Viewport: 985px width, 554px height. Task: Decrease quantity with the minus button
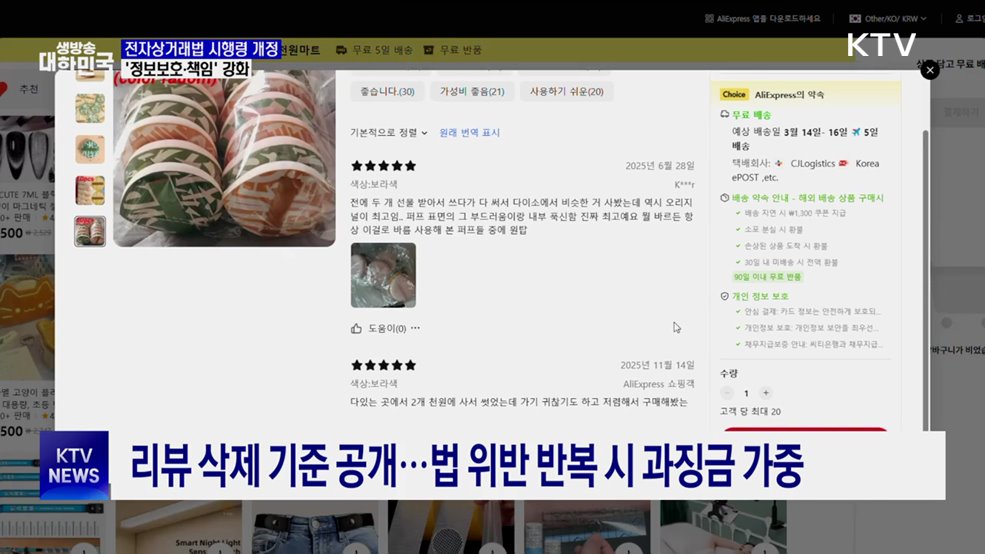(x=727, y=393)
